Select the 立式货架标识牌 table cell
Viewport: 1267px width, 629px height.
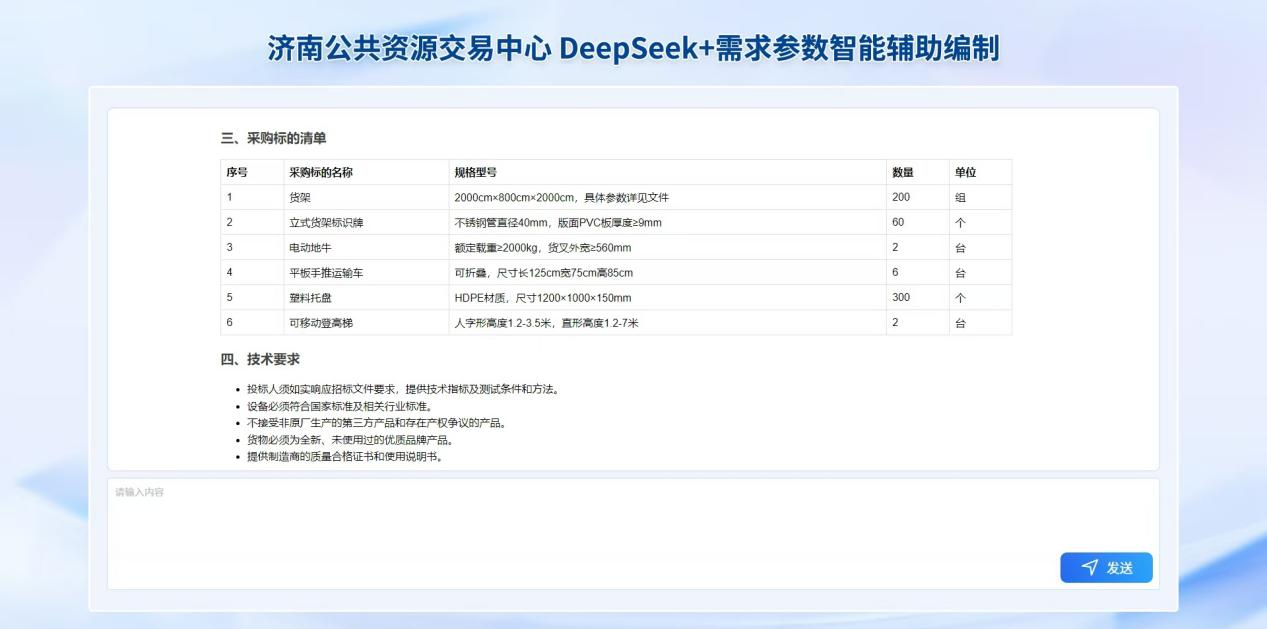coord(326,222)
